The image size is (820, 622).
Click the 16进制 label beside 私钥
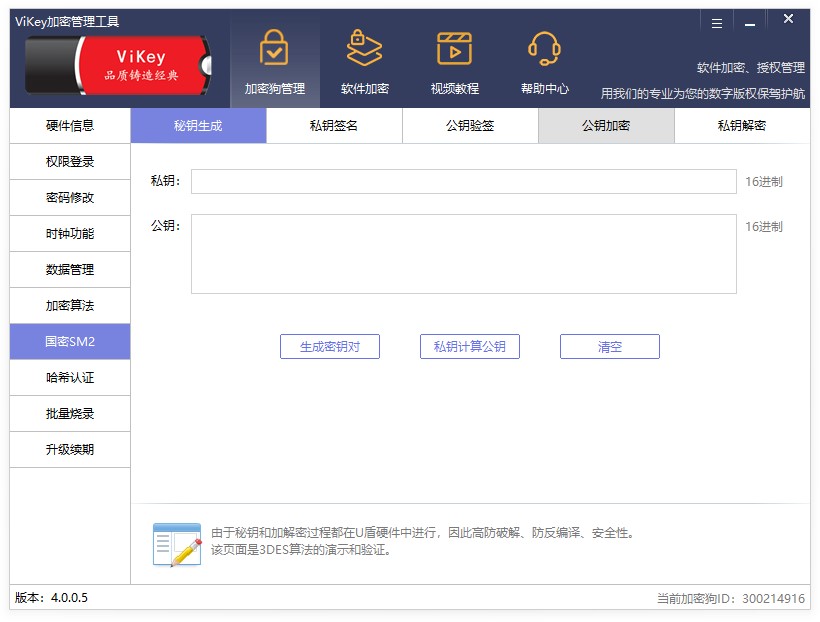pos(764,182)
